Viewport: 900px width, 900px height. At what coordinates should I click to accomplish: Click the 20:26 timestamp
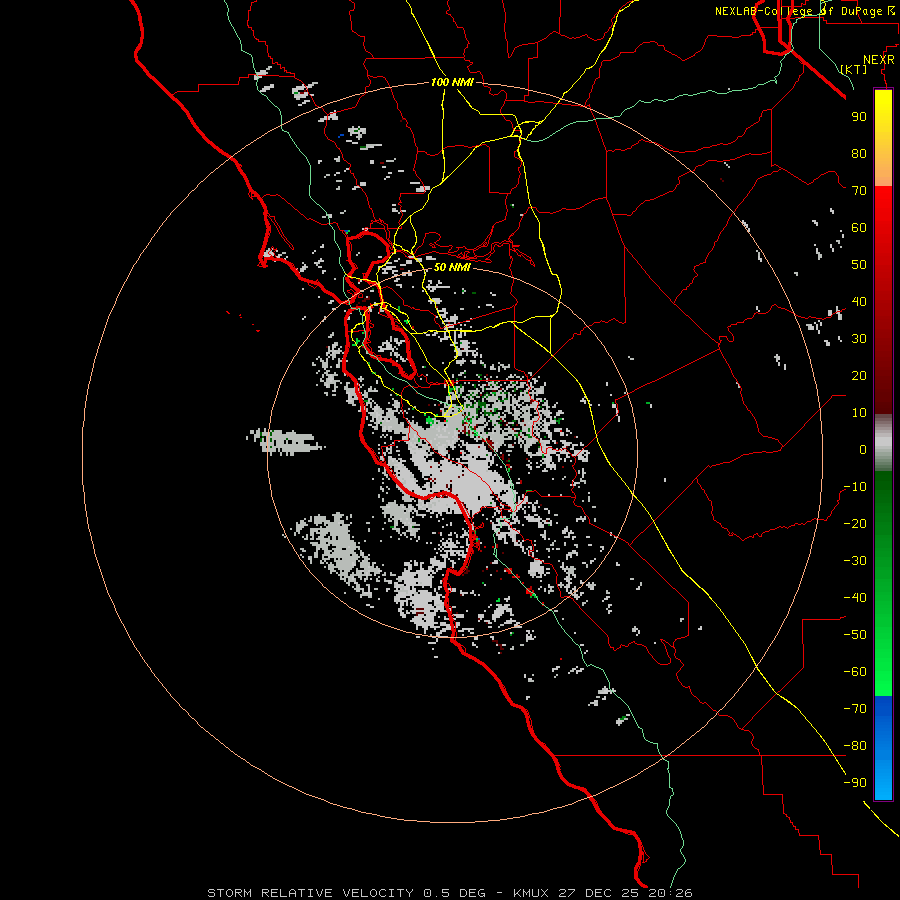670,893
